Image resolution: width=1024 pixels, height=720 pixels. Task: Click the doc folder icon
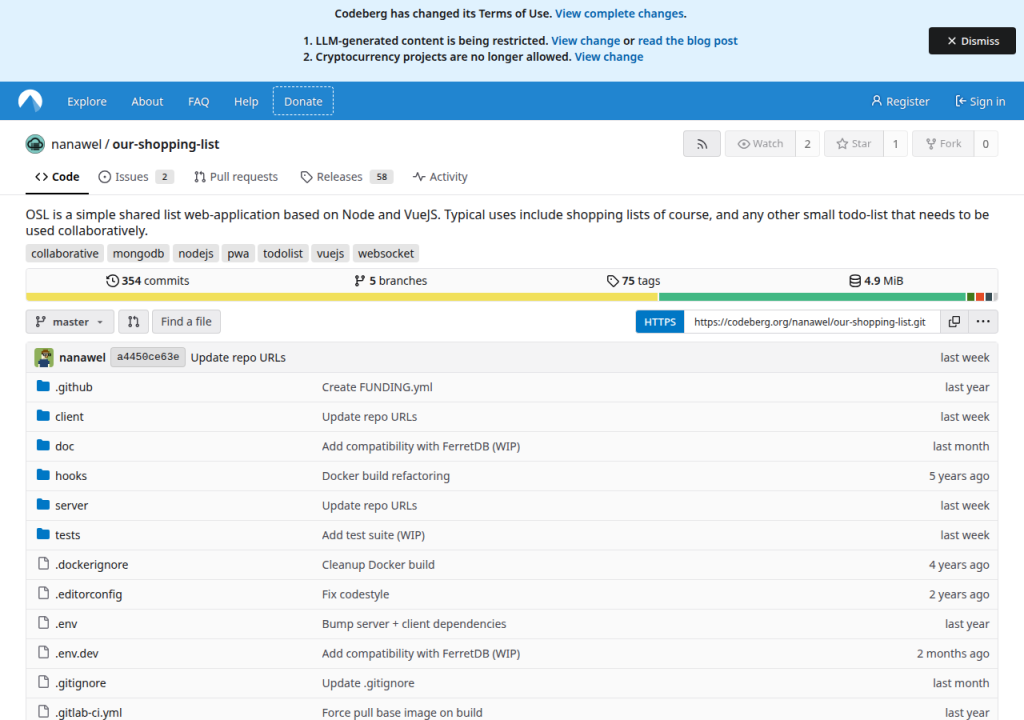43,445
